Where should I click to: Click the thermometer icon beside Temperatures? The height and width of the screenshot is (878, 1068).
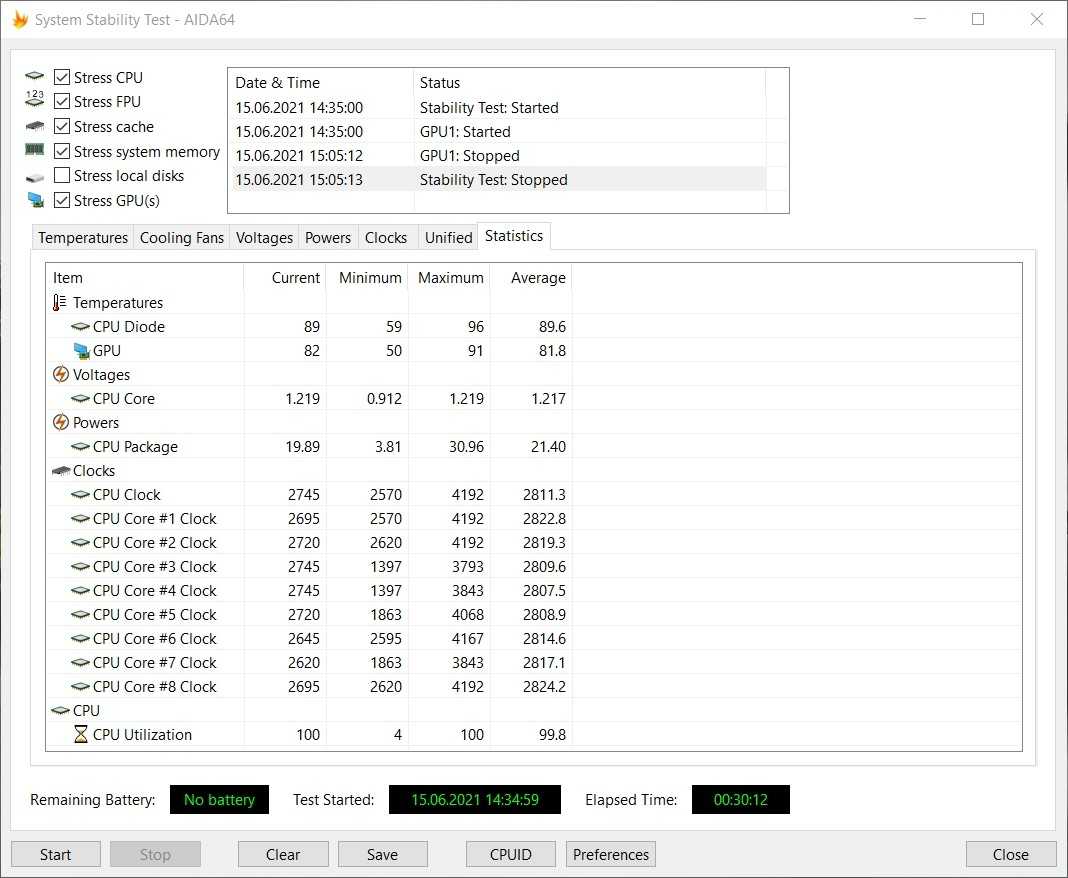pyautogui.click(x=60, y=303)
